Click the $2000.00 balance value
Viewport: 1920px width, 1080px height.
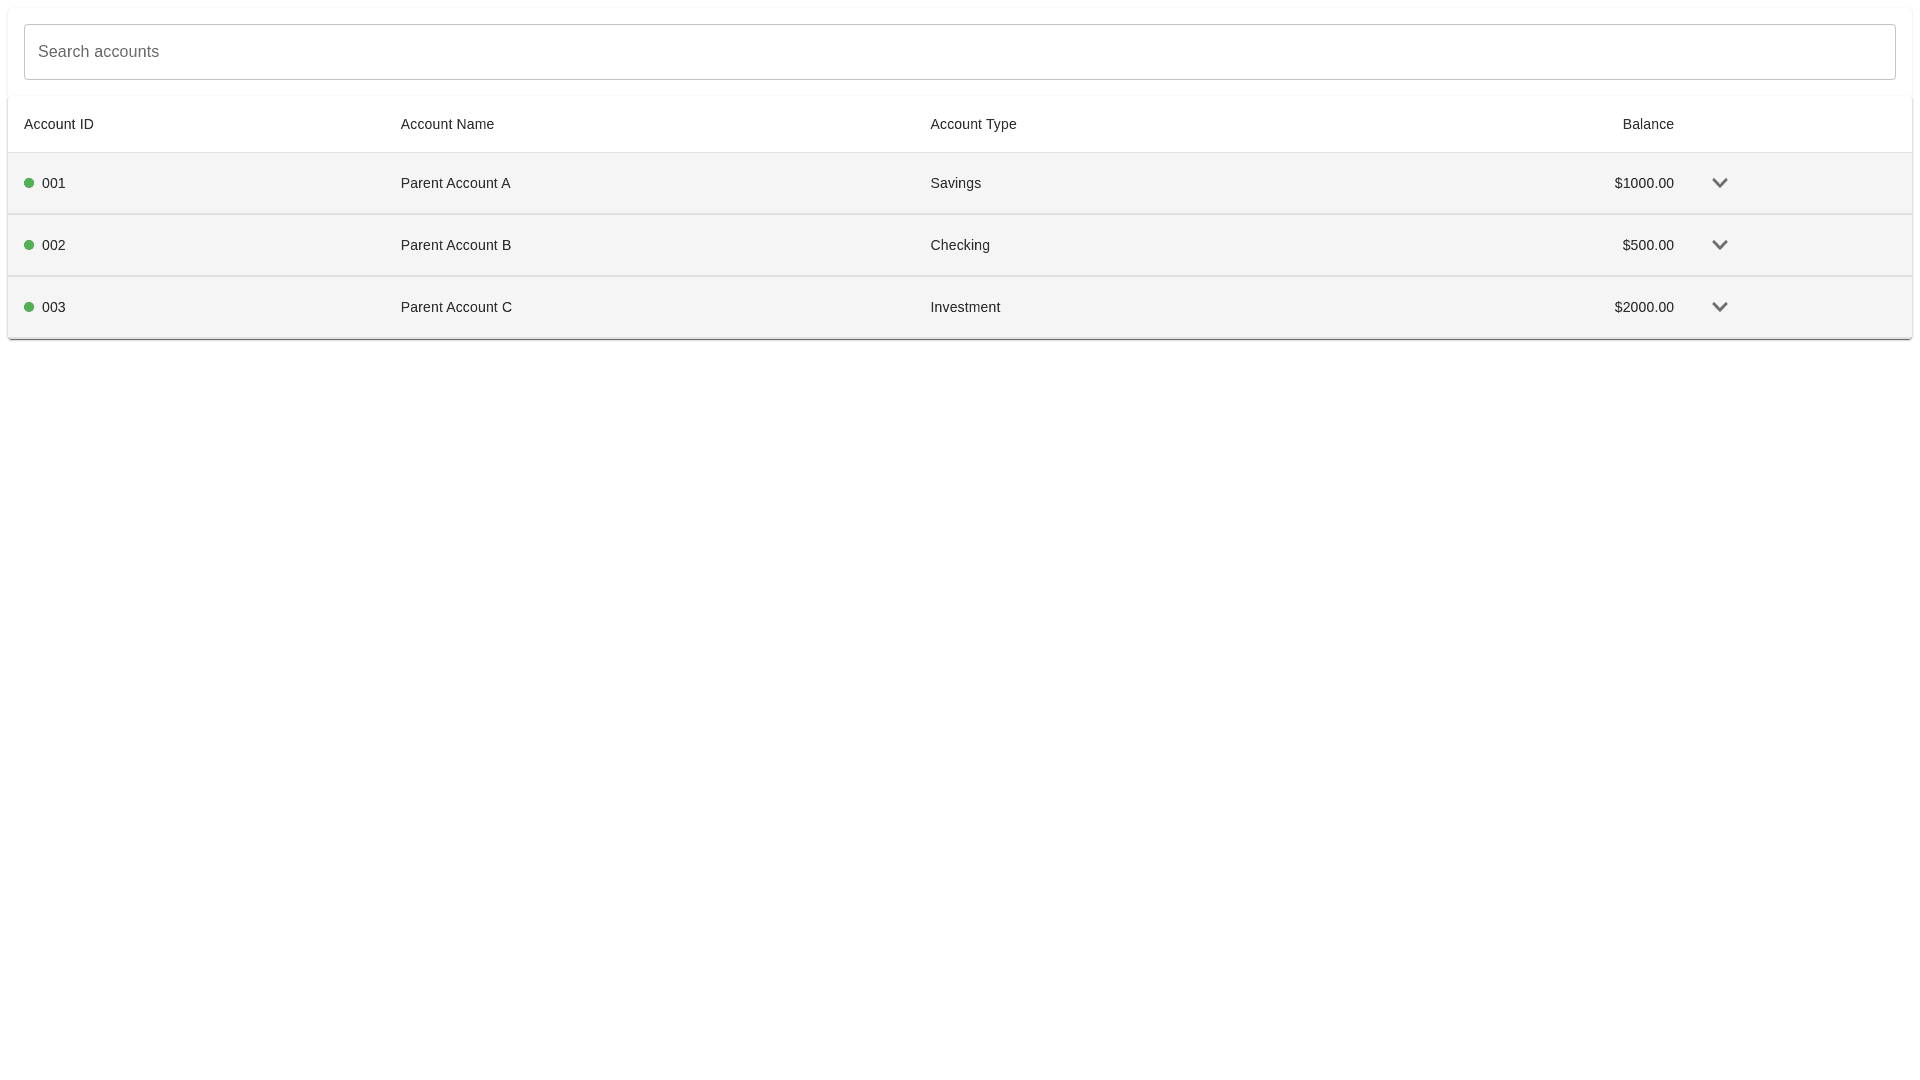1643,307
